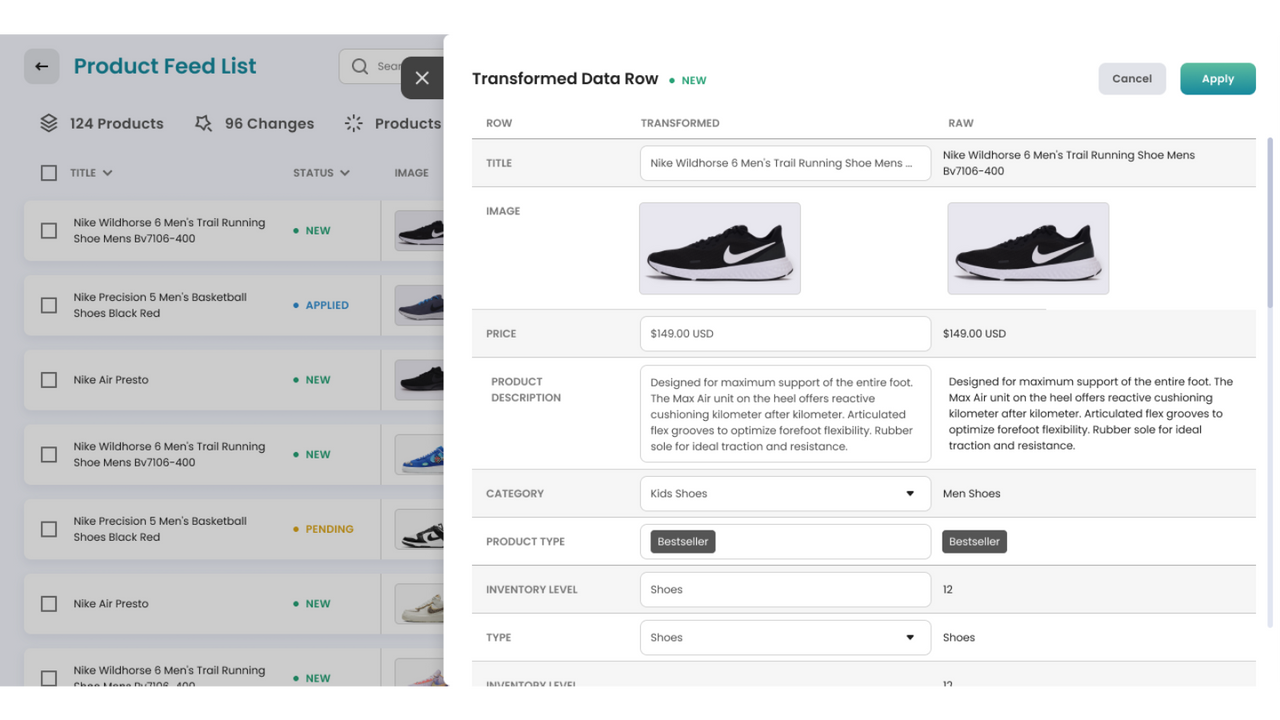This screenshot has height=720, width=1280.
Task: Go back using the arrow next to Product Feed List
Action: 41,66
